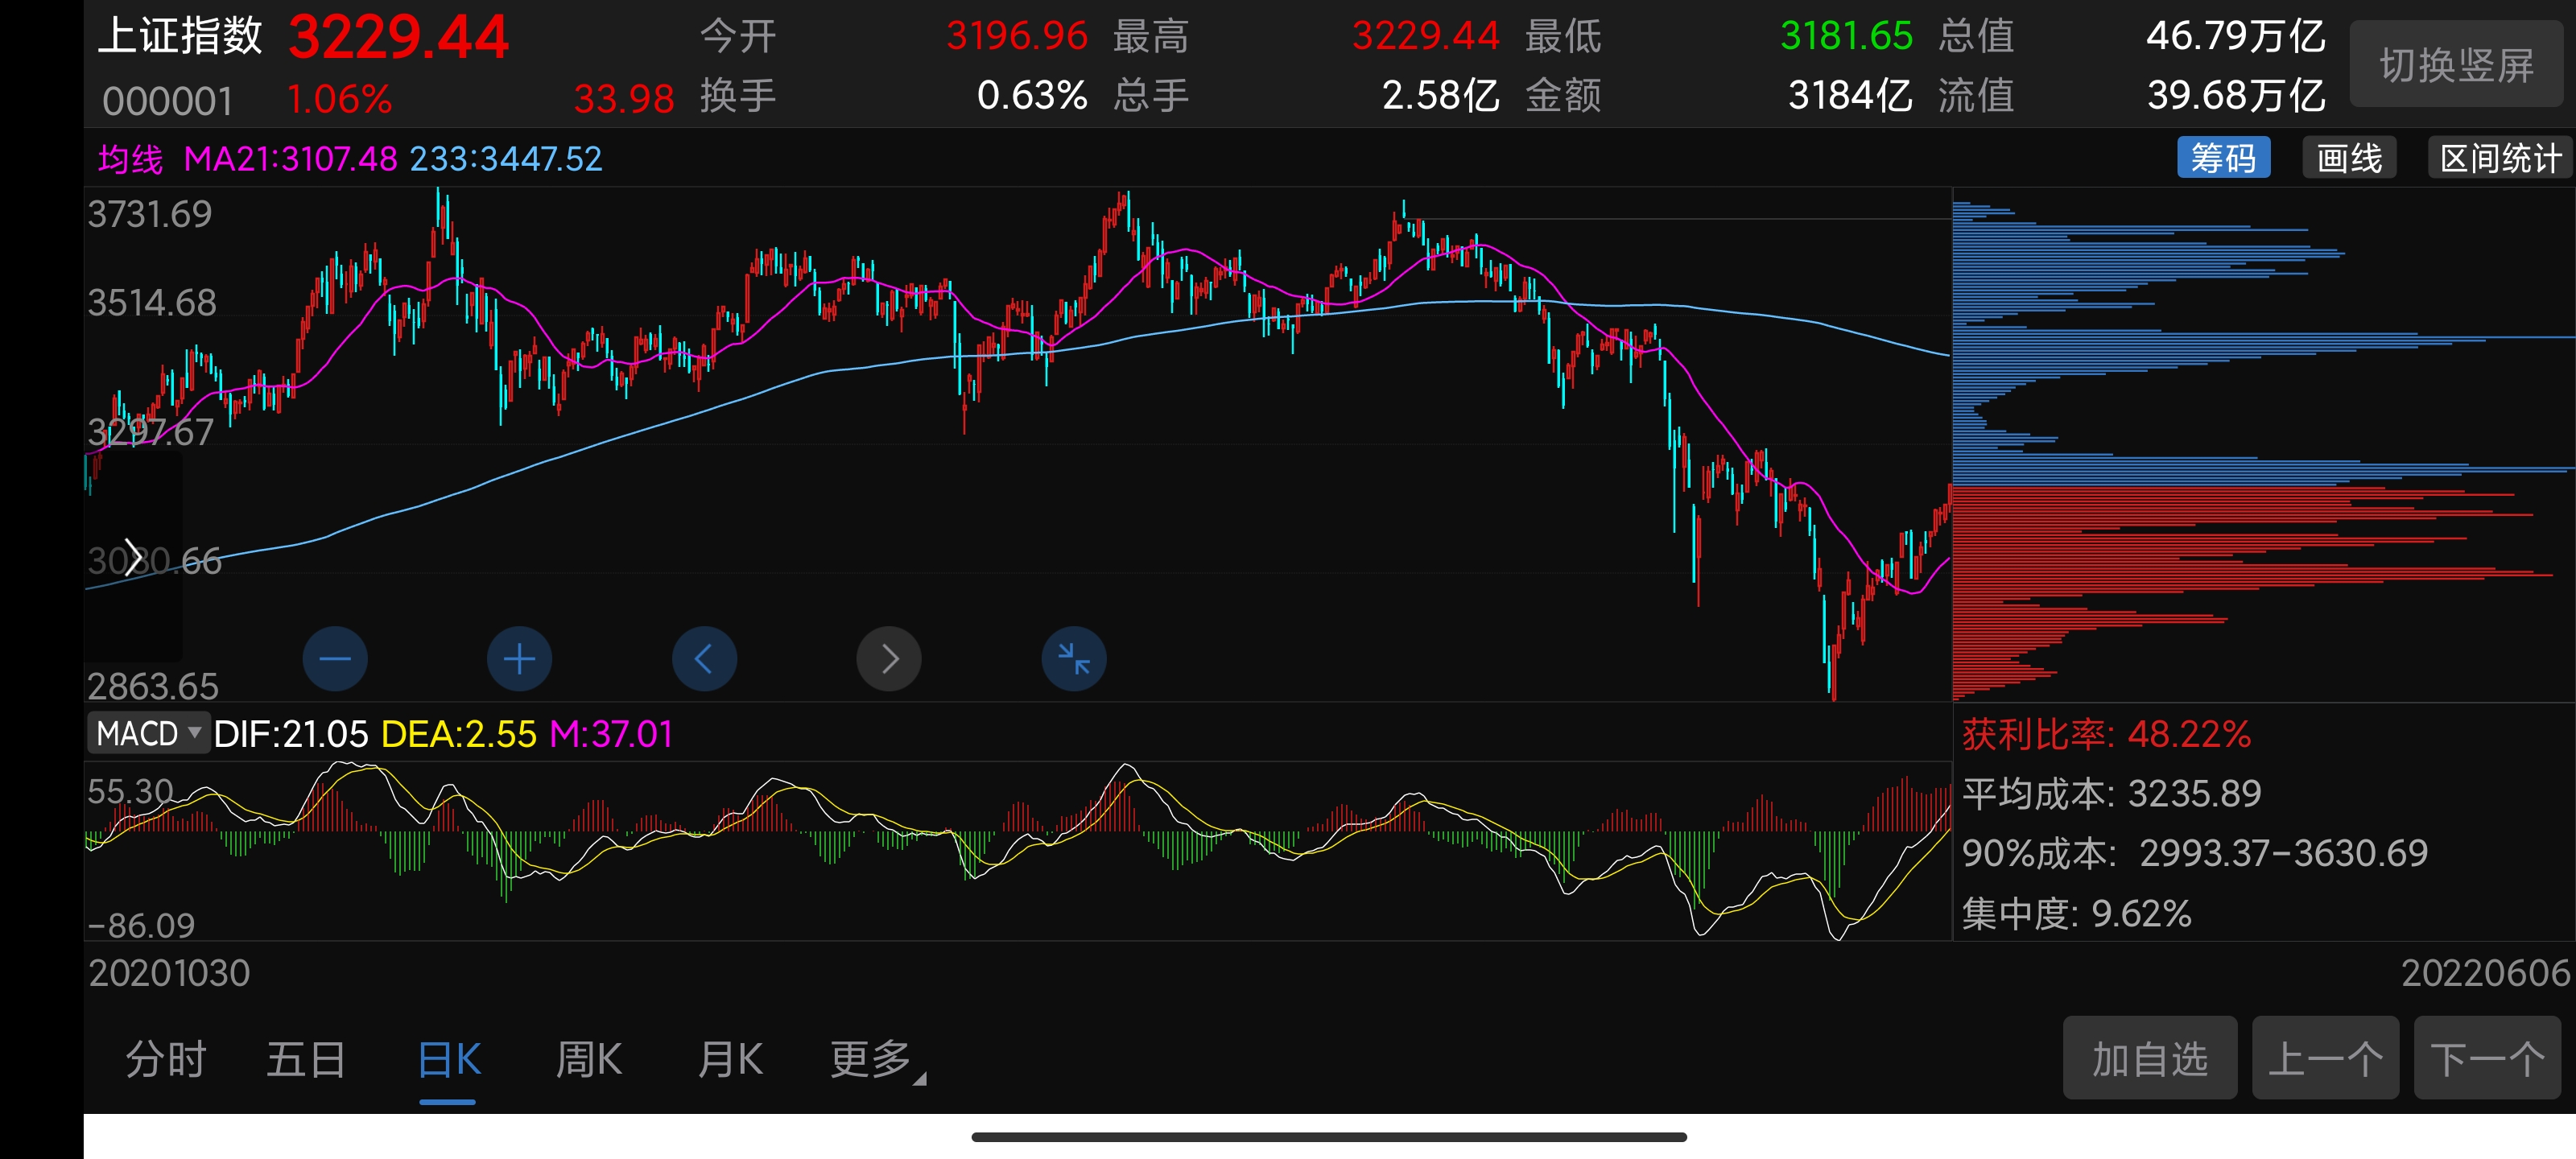Enable 画线 drawing mode
2576x1159 pixels.
click(x=2349, y=157)
